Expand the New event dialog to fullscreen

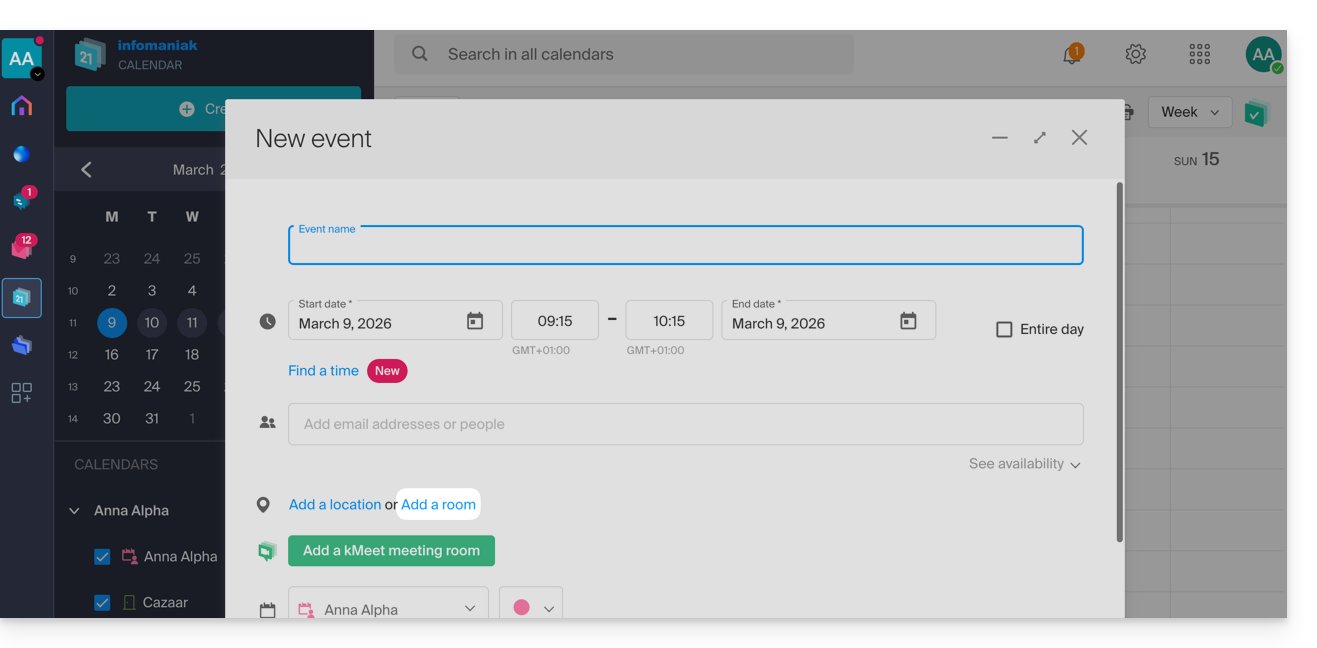(1040, 138)
